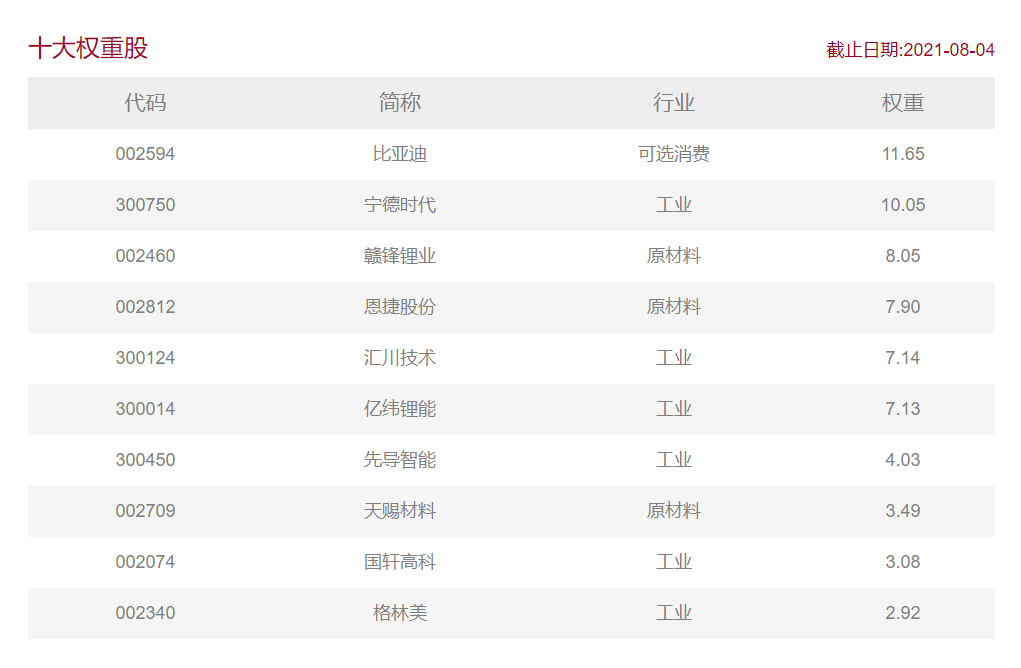Click stock name 赣锋锂业
This screenshot has width=1021, height=668.
click(x=400, y=256)
